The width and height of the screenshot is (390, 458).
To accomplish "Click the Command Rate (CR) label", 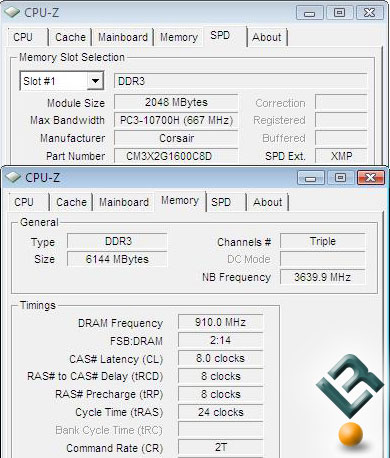I will click(x=115, y=448).
